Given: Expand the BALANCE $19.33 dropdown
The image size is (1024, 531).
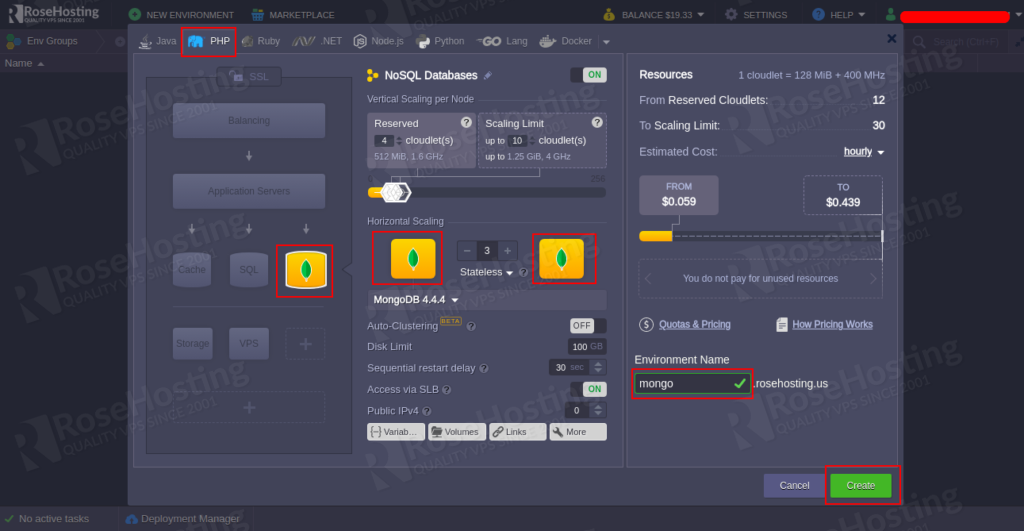Looking at the screenshot, I should click(653, 14).
